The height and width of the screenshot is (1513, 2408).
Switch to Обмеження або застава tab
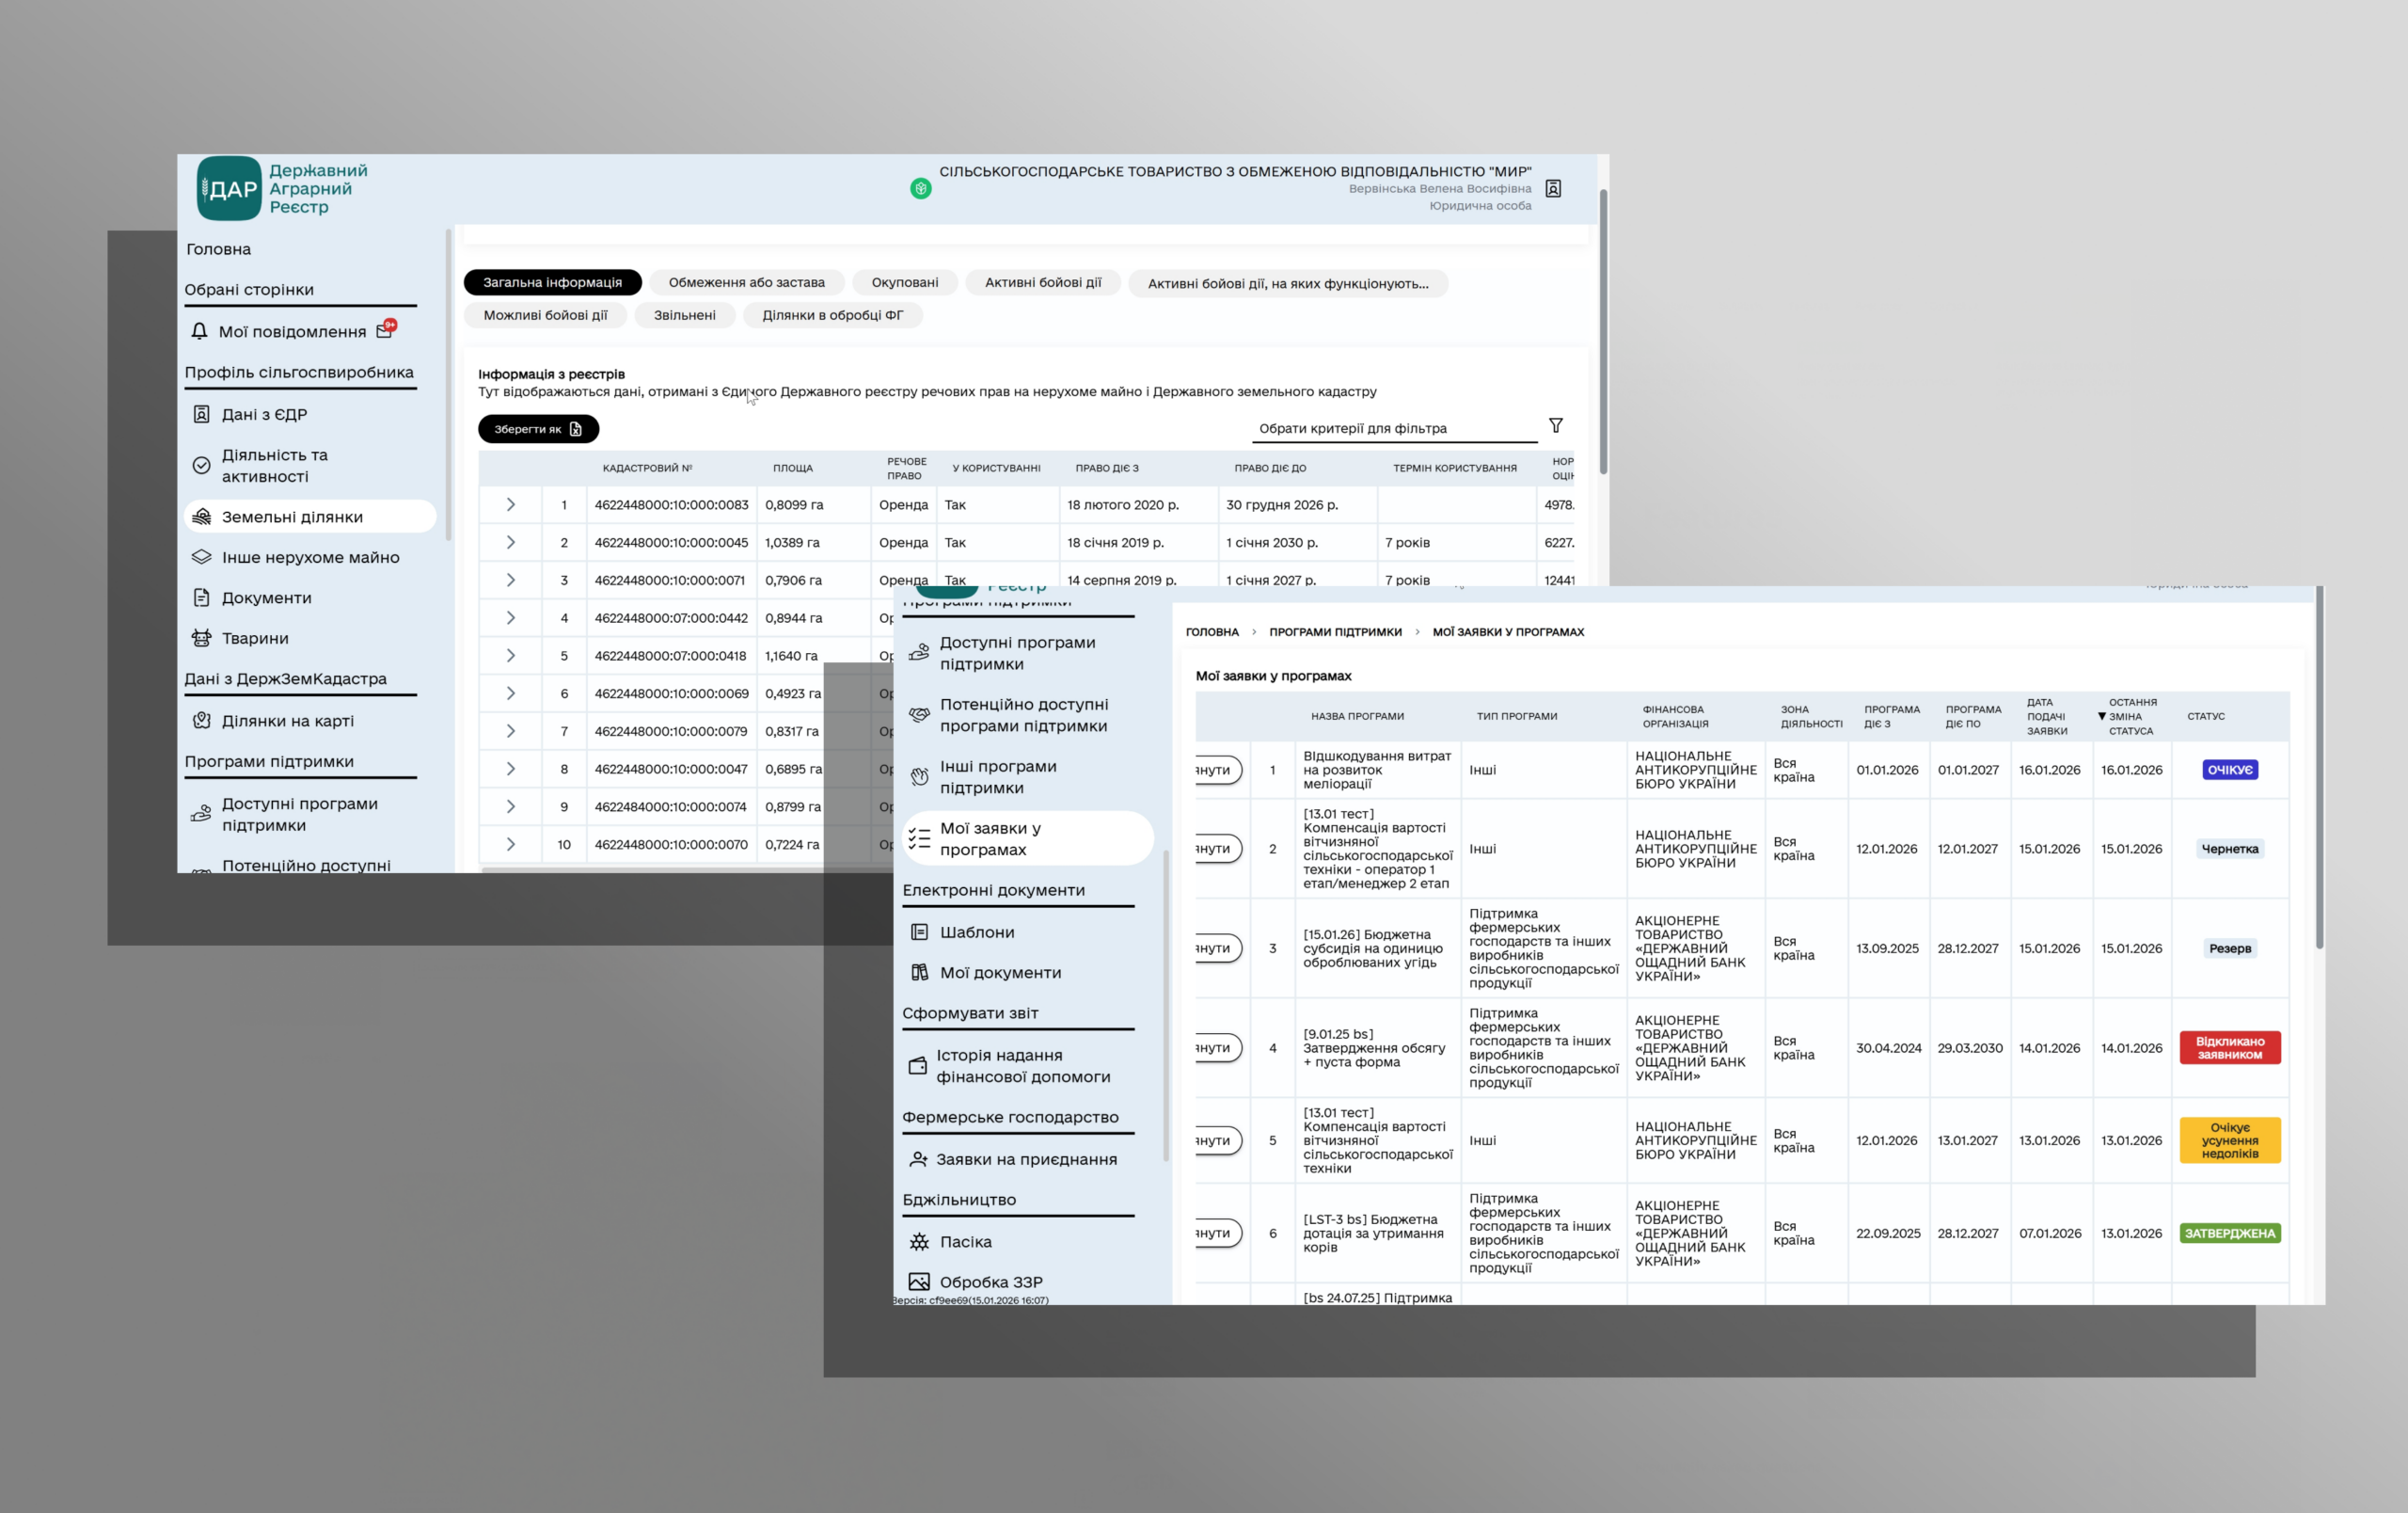click(x=746, y=283)
